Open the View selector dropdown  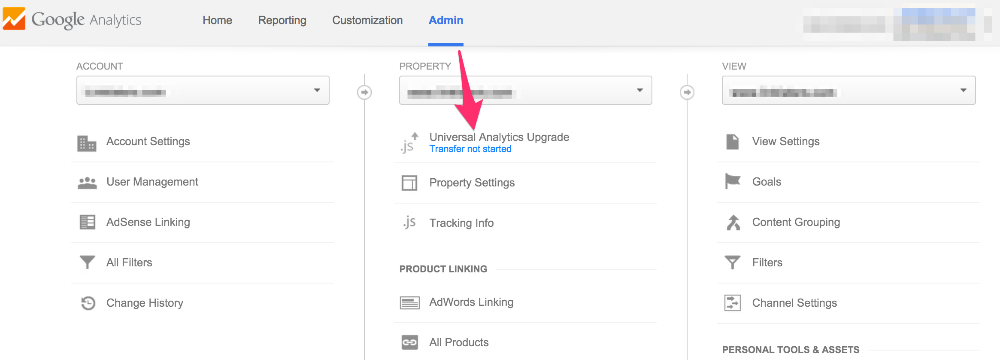[x=849, y=91]
